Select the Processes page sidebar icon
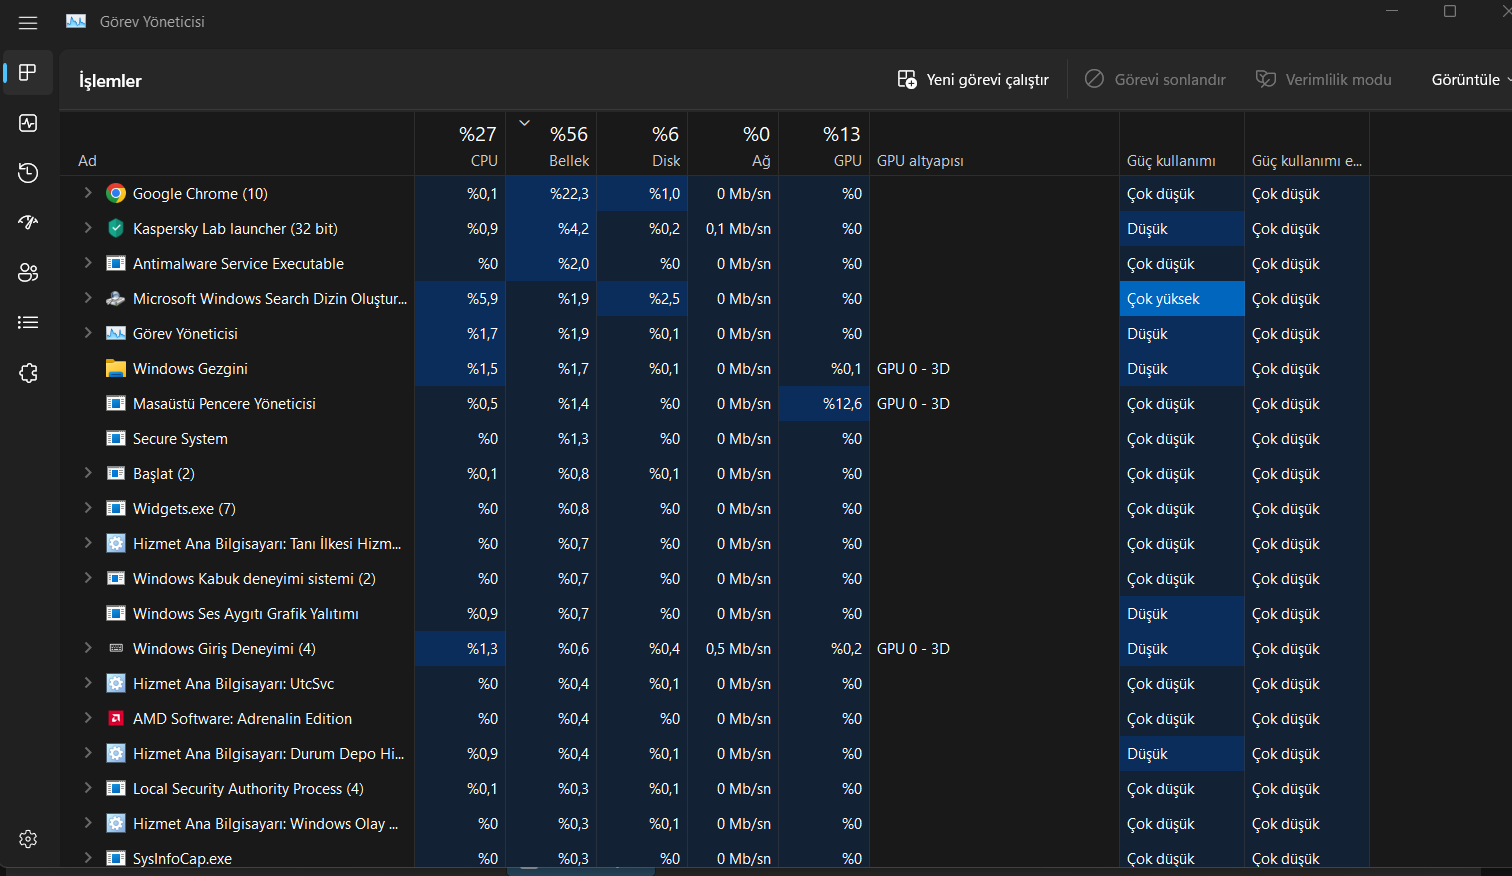 coord(28,73)
